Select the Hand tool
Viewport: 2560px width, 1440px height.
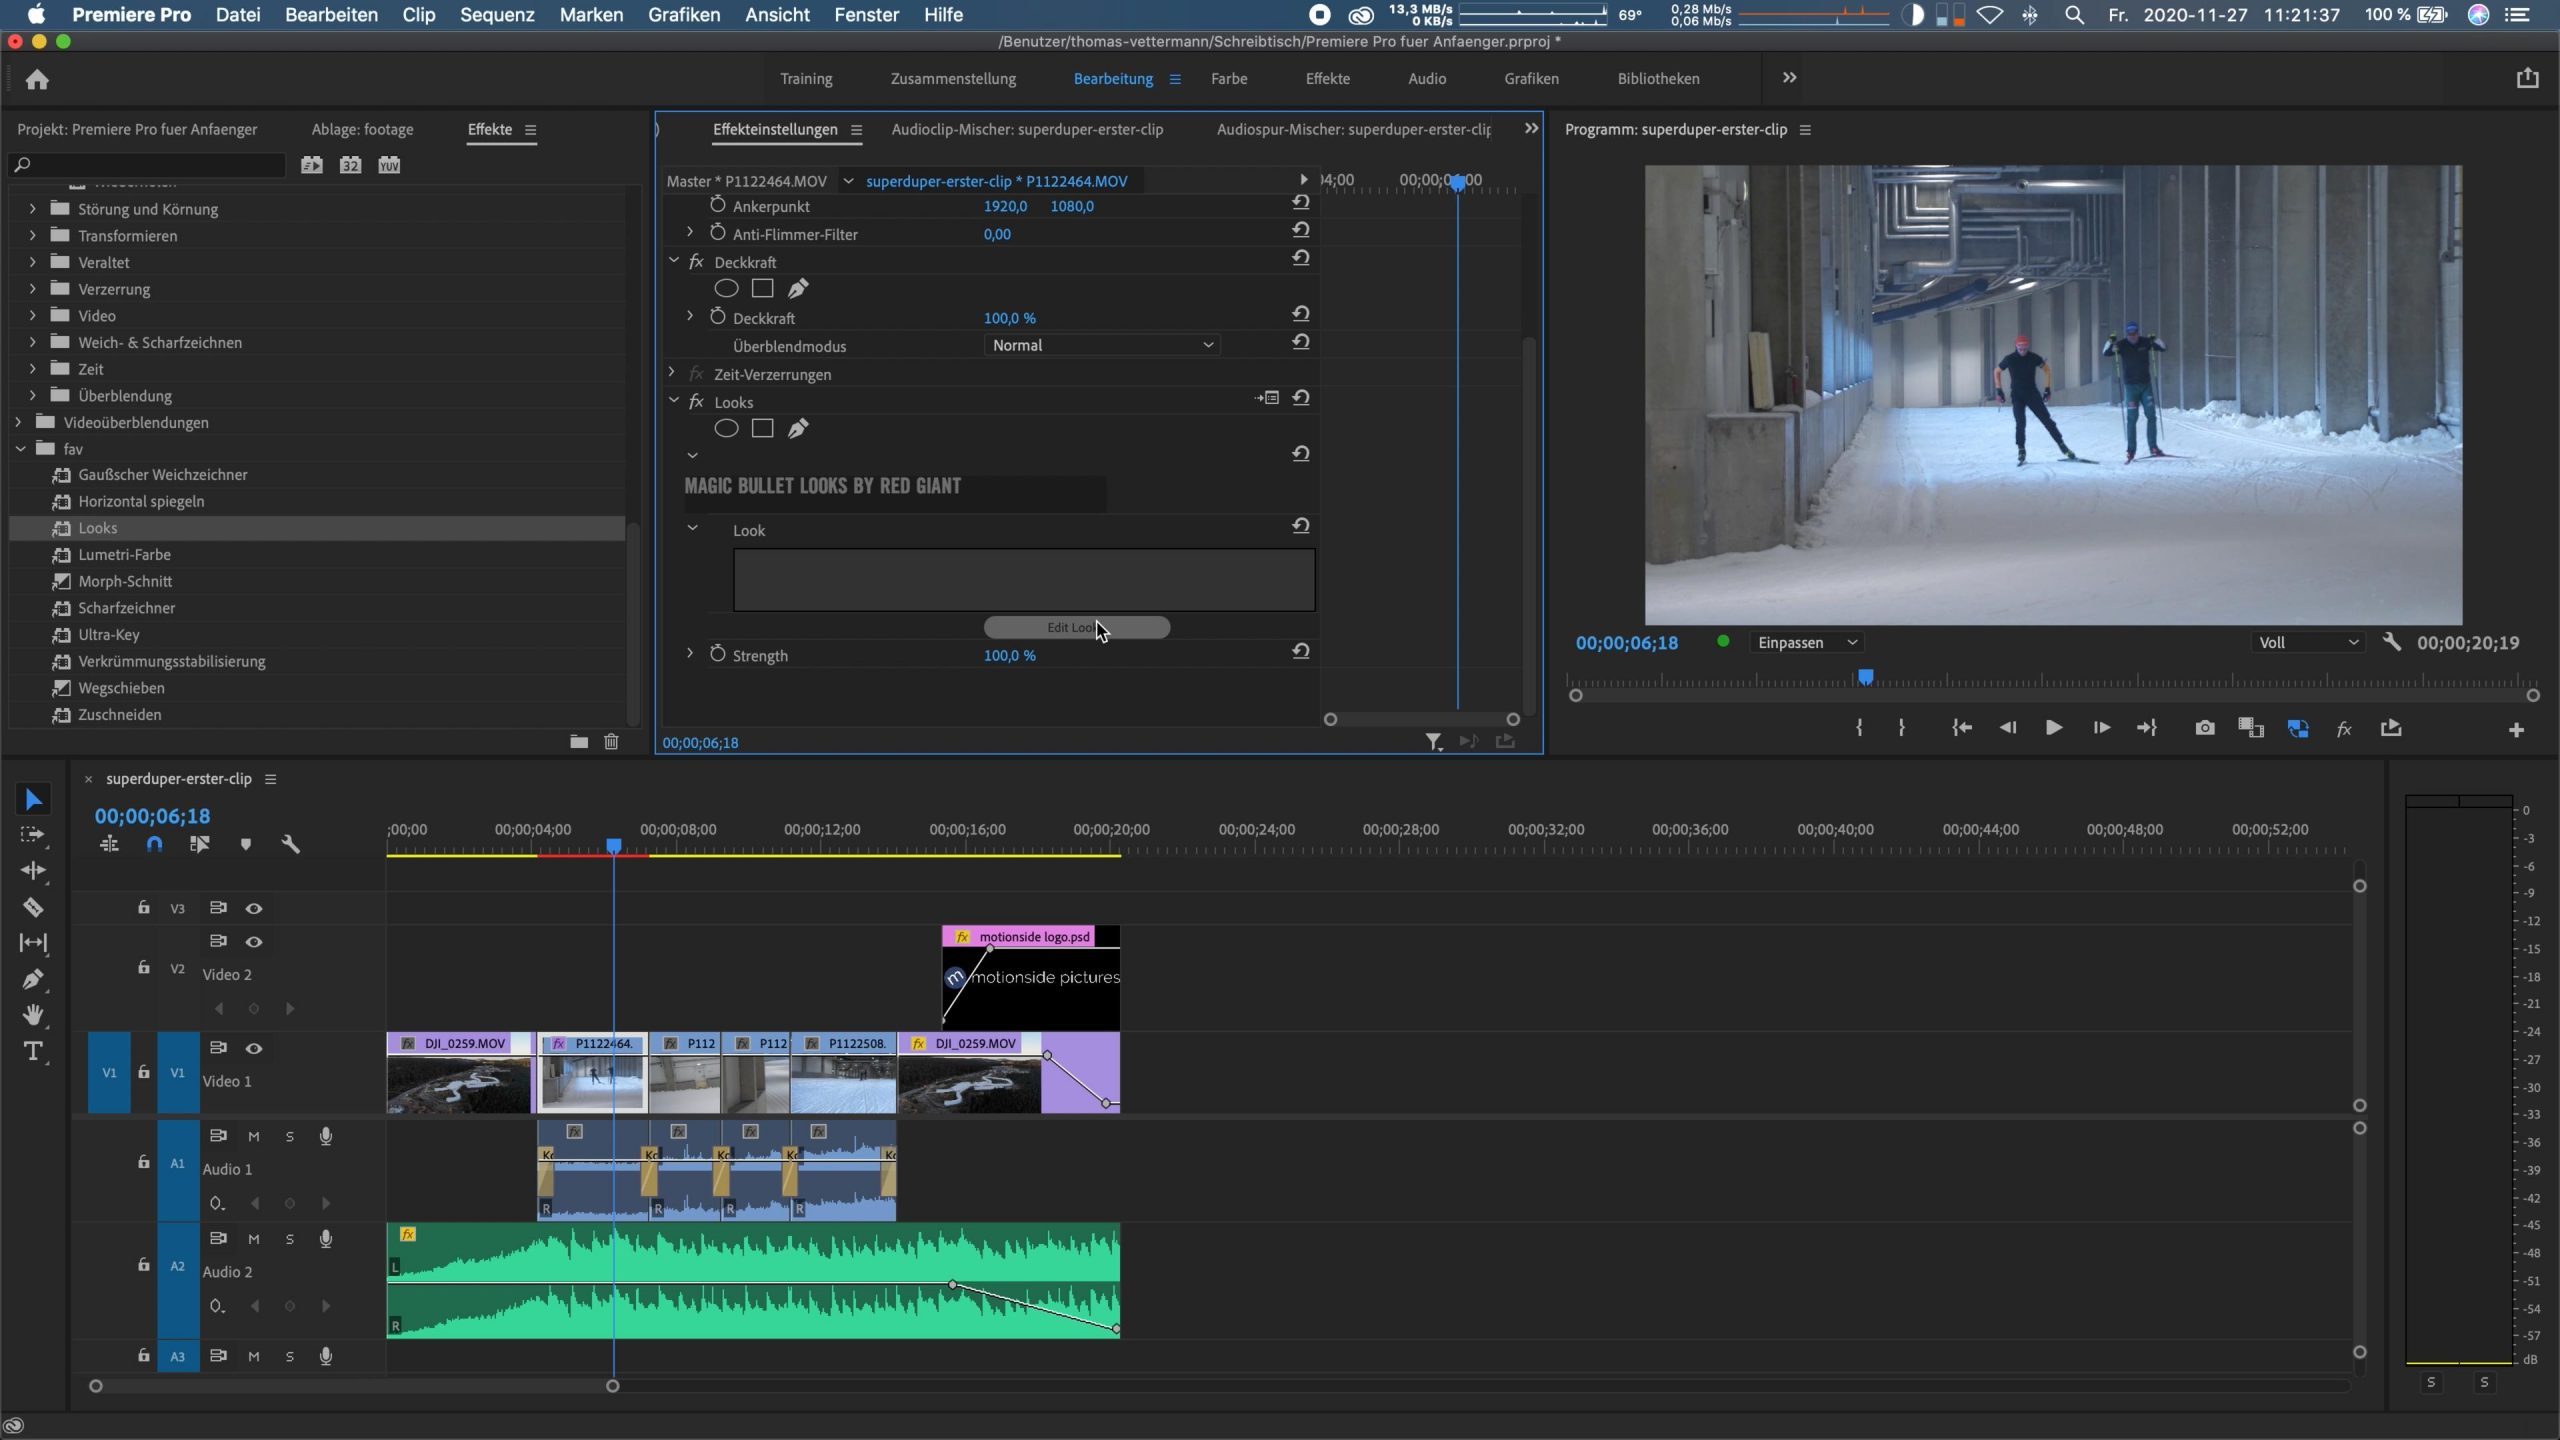pyautogui.click(x=33, y=1015)
